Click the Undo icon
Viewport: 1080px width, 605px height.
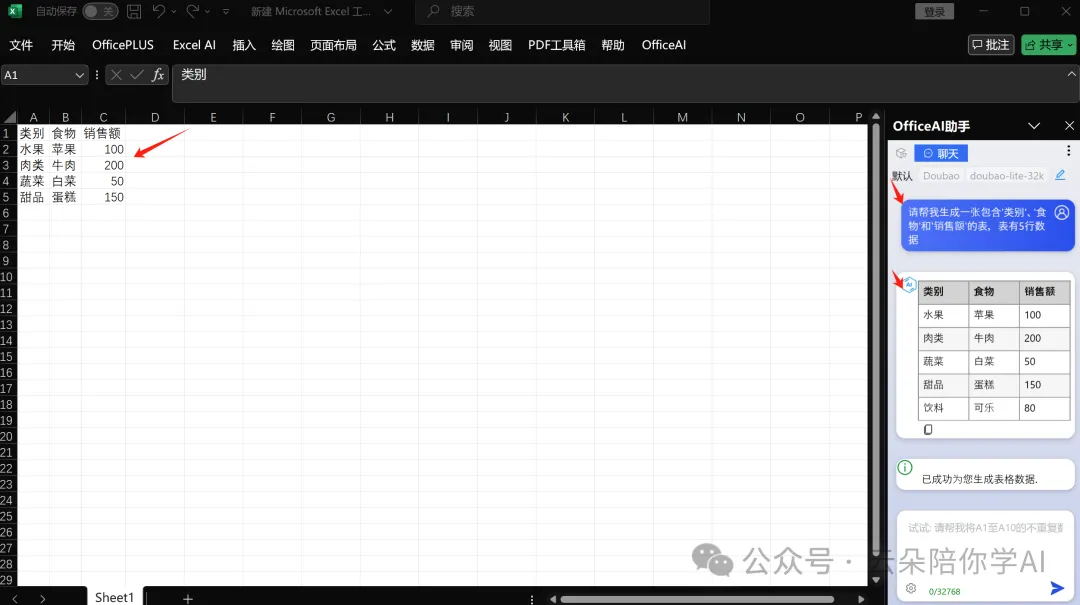click(x=158, y=10)
